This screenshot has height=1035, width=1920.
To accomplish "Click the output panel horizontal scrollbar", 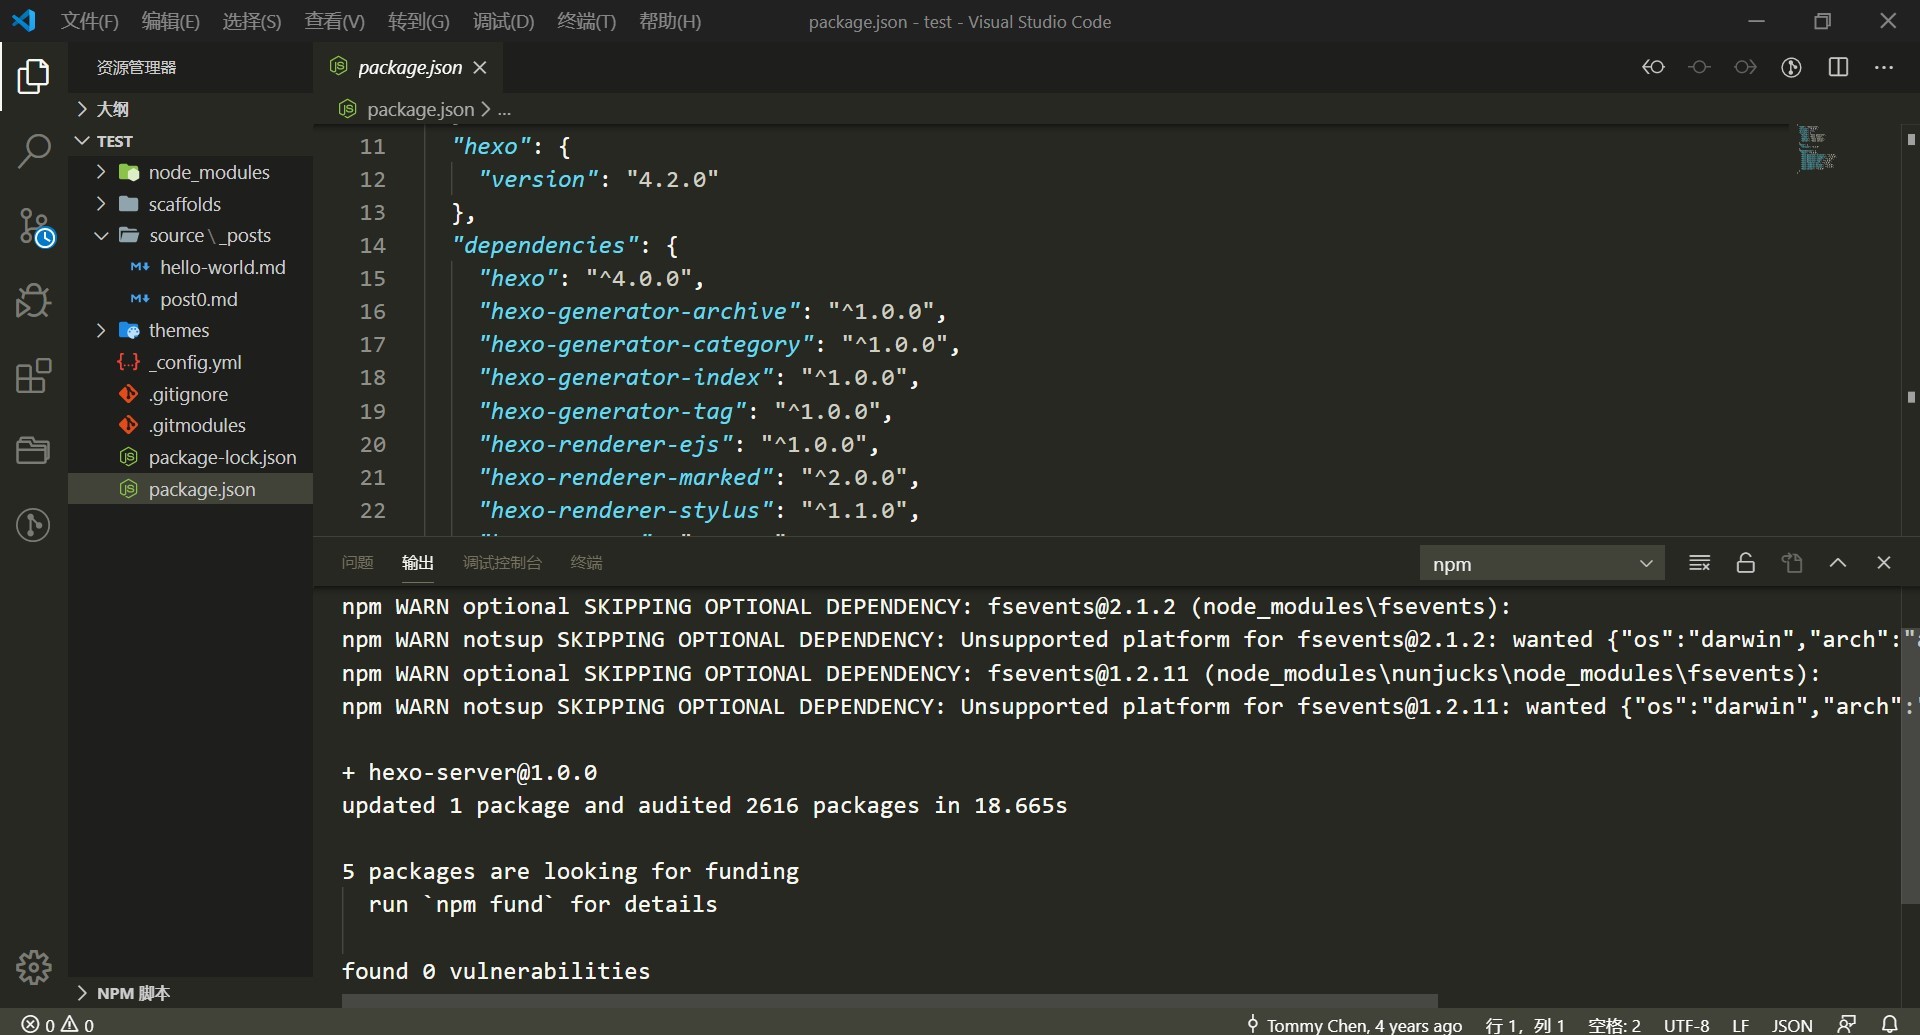I will [x=889, y=1001].
